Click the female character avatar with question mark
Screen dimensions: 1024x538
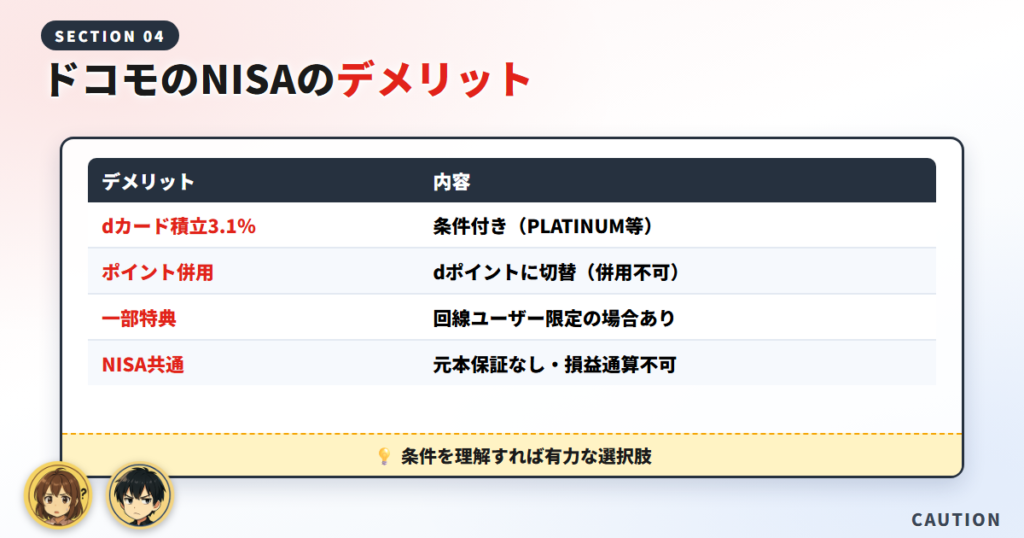(58, 496)
